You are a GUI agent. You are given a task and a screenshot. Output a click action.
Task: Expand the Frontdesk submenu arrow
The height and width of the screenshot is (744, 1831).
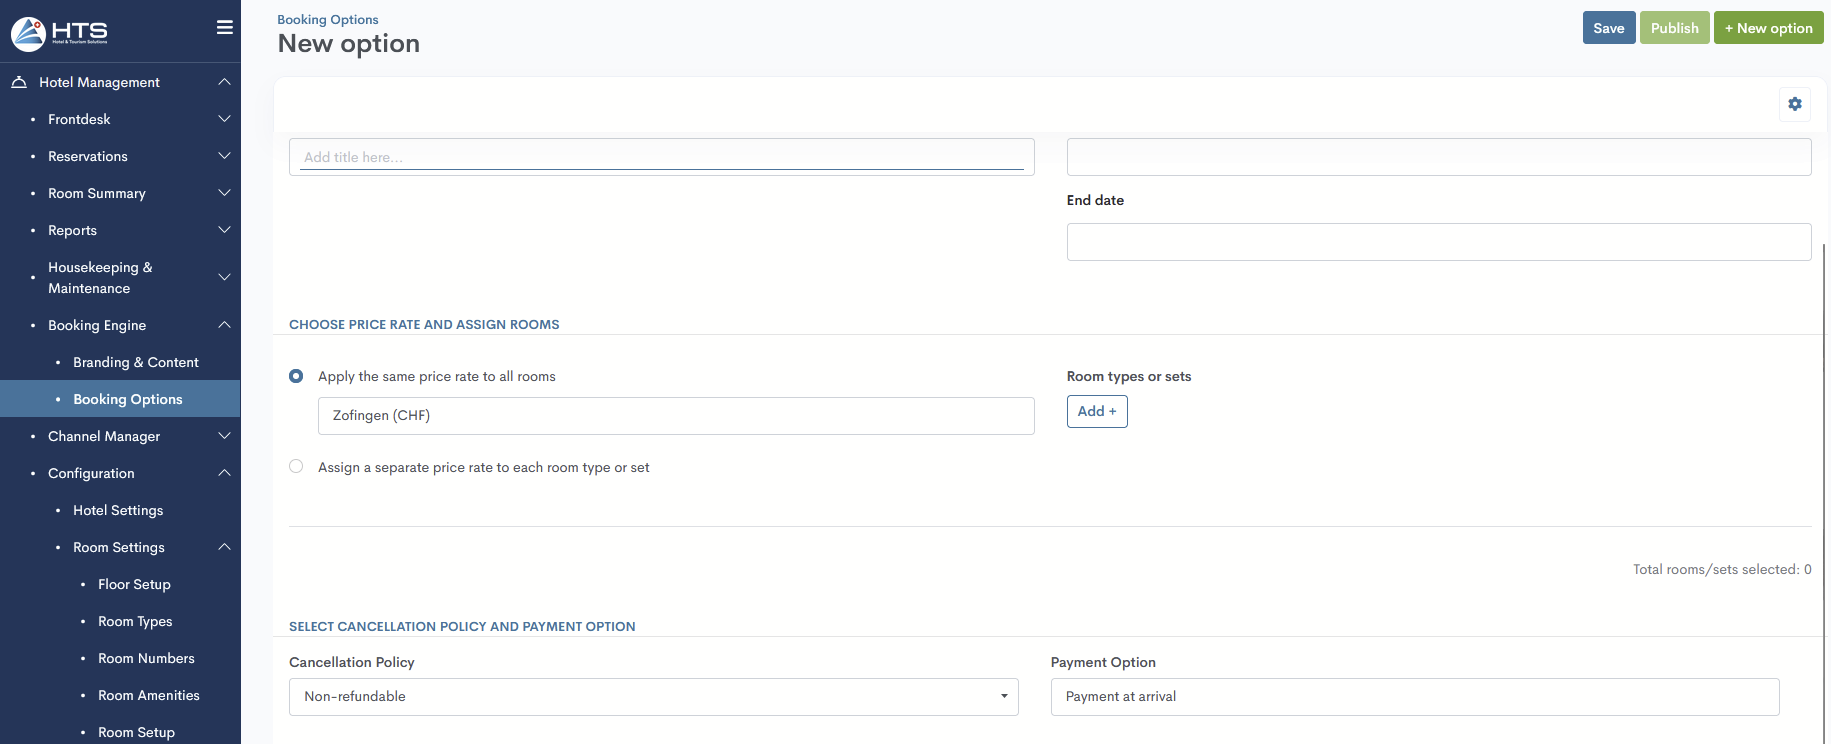(224, 119)
